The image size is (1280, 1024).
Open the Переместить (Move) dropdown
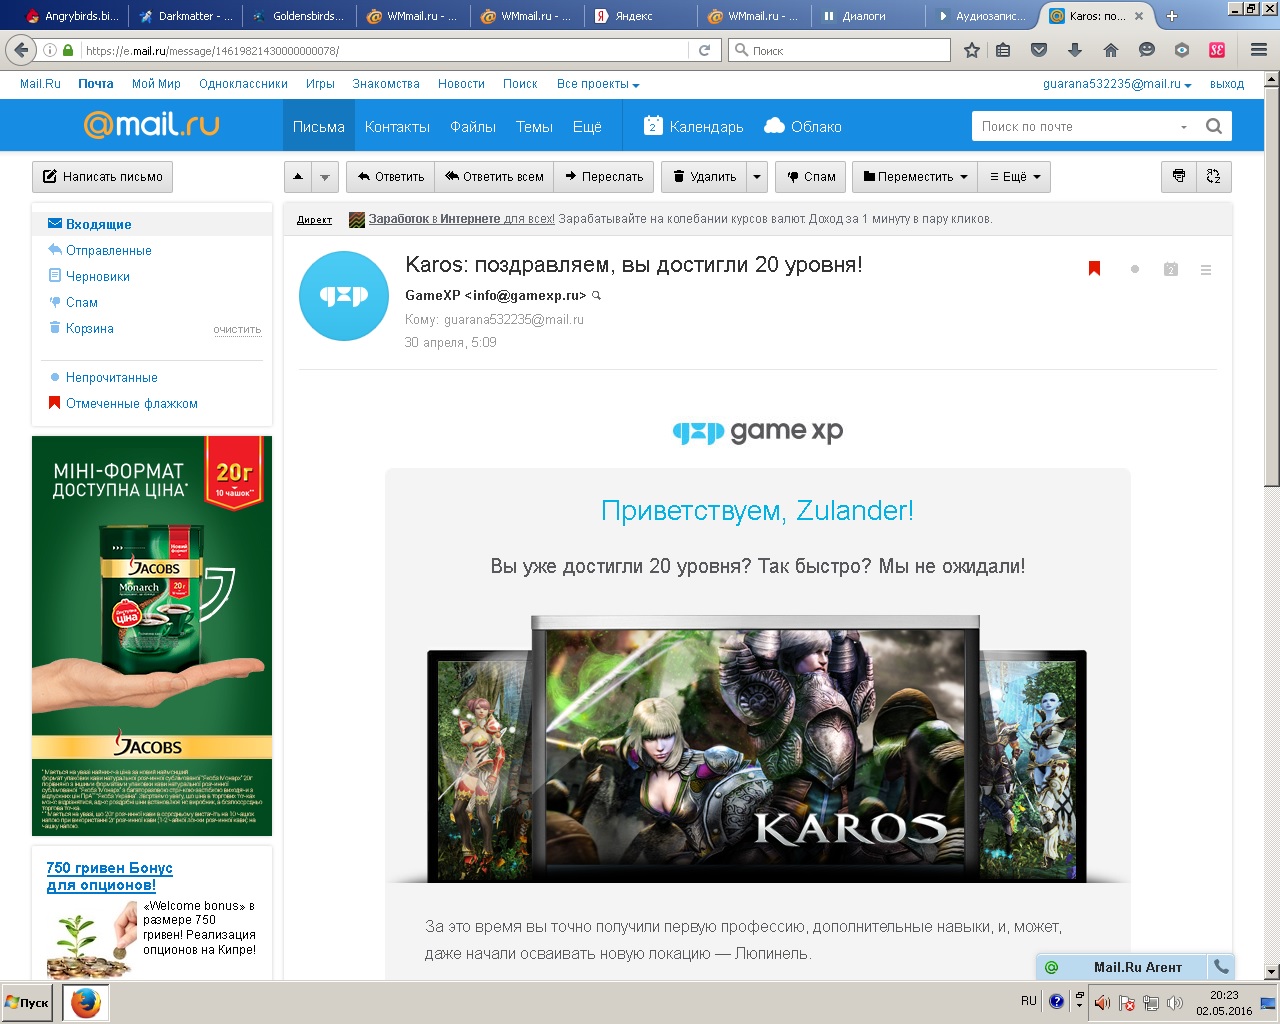[915, 176]
